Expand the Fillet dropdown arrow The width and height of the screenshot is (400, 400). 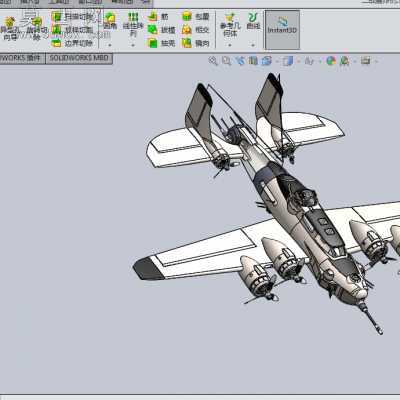[110, 45]
